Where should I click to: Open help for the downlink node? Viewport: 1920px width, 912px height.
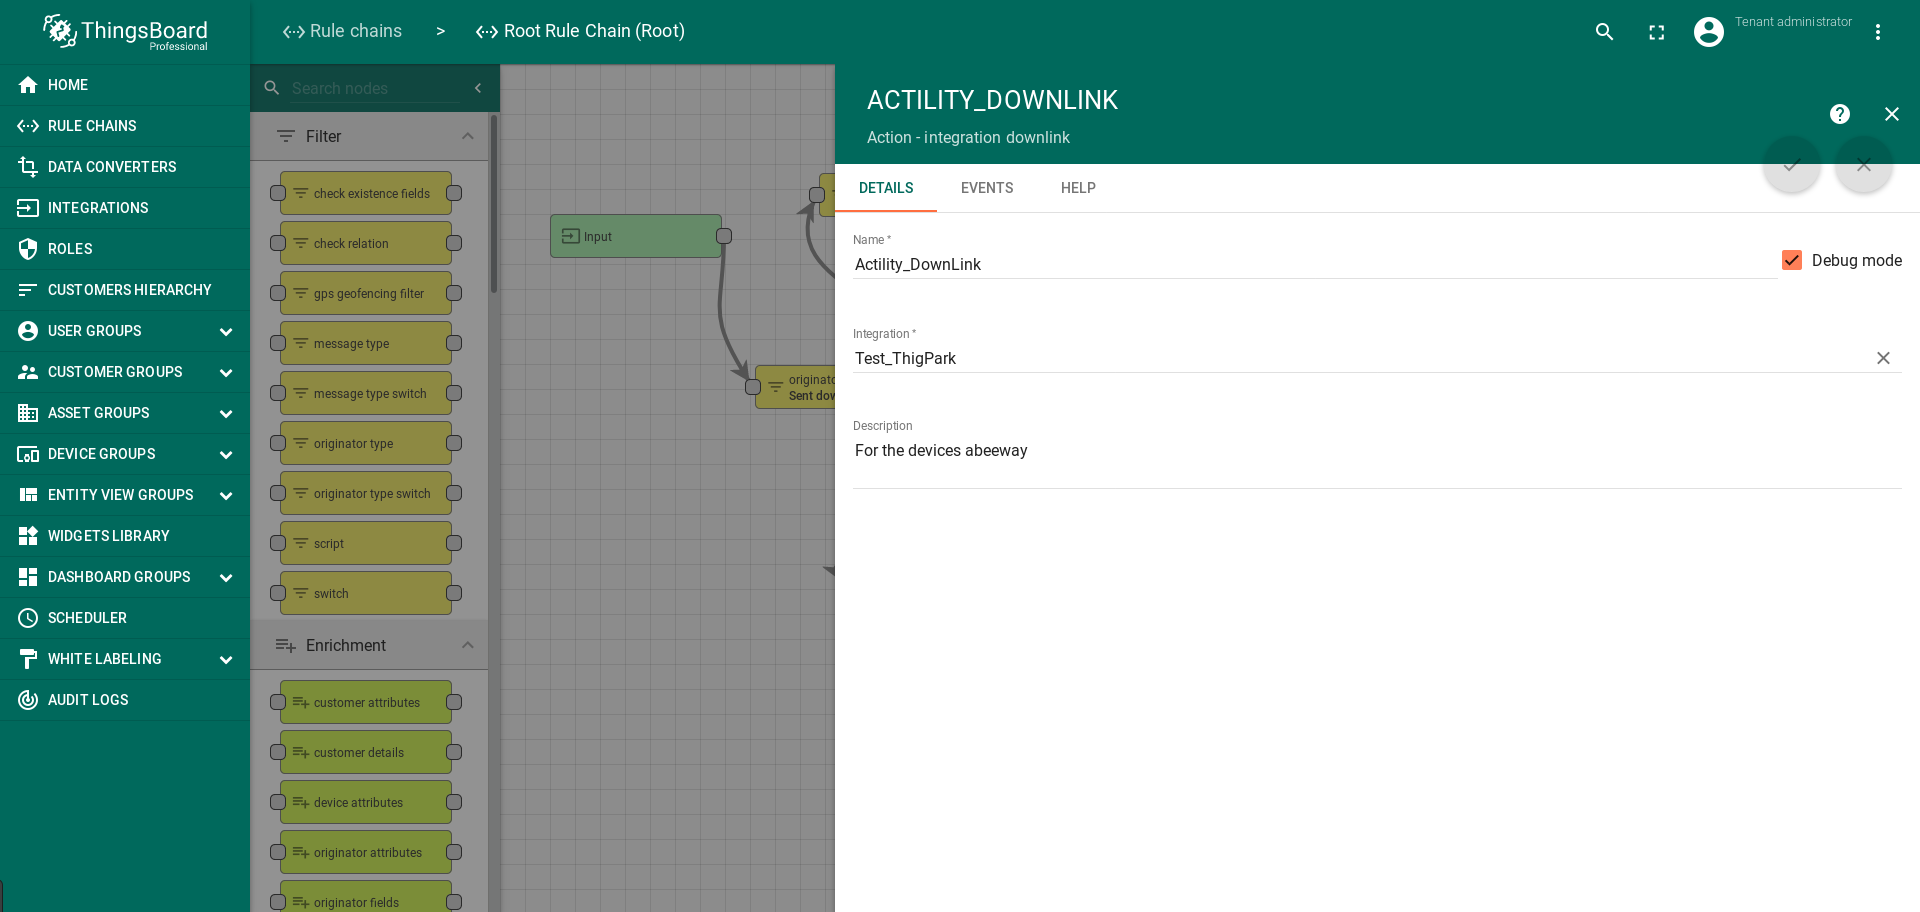(x=1839, y=114)
